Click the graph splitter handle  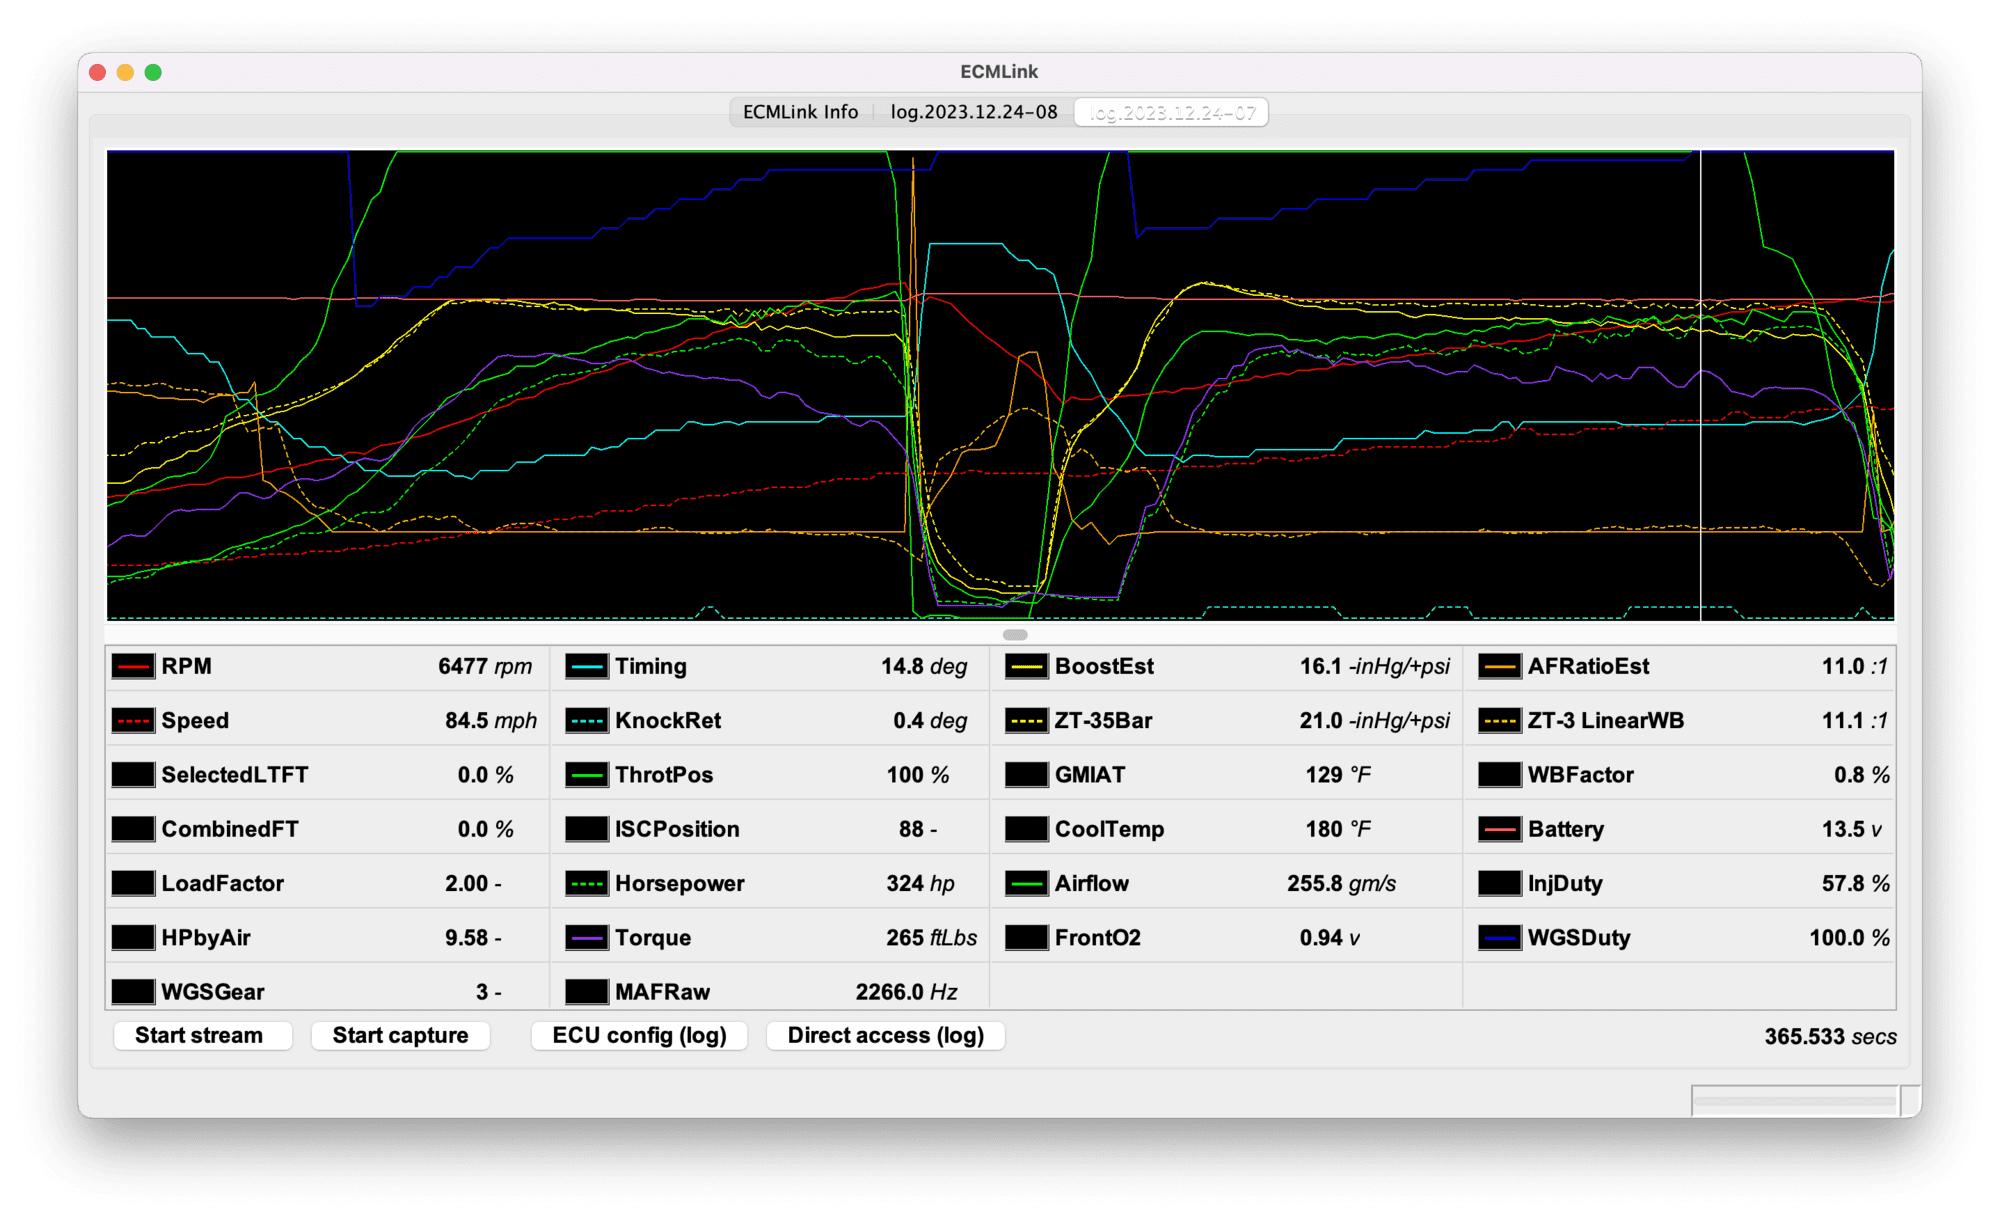click(1015, 634)
